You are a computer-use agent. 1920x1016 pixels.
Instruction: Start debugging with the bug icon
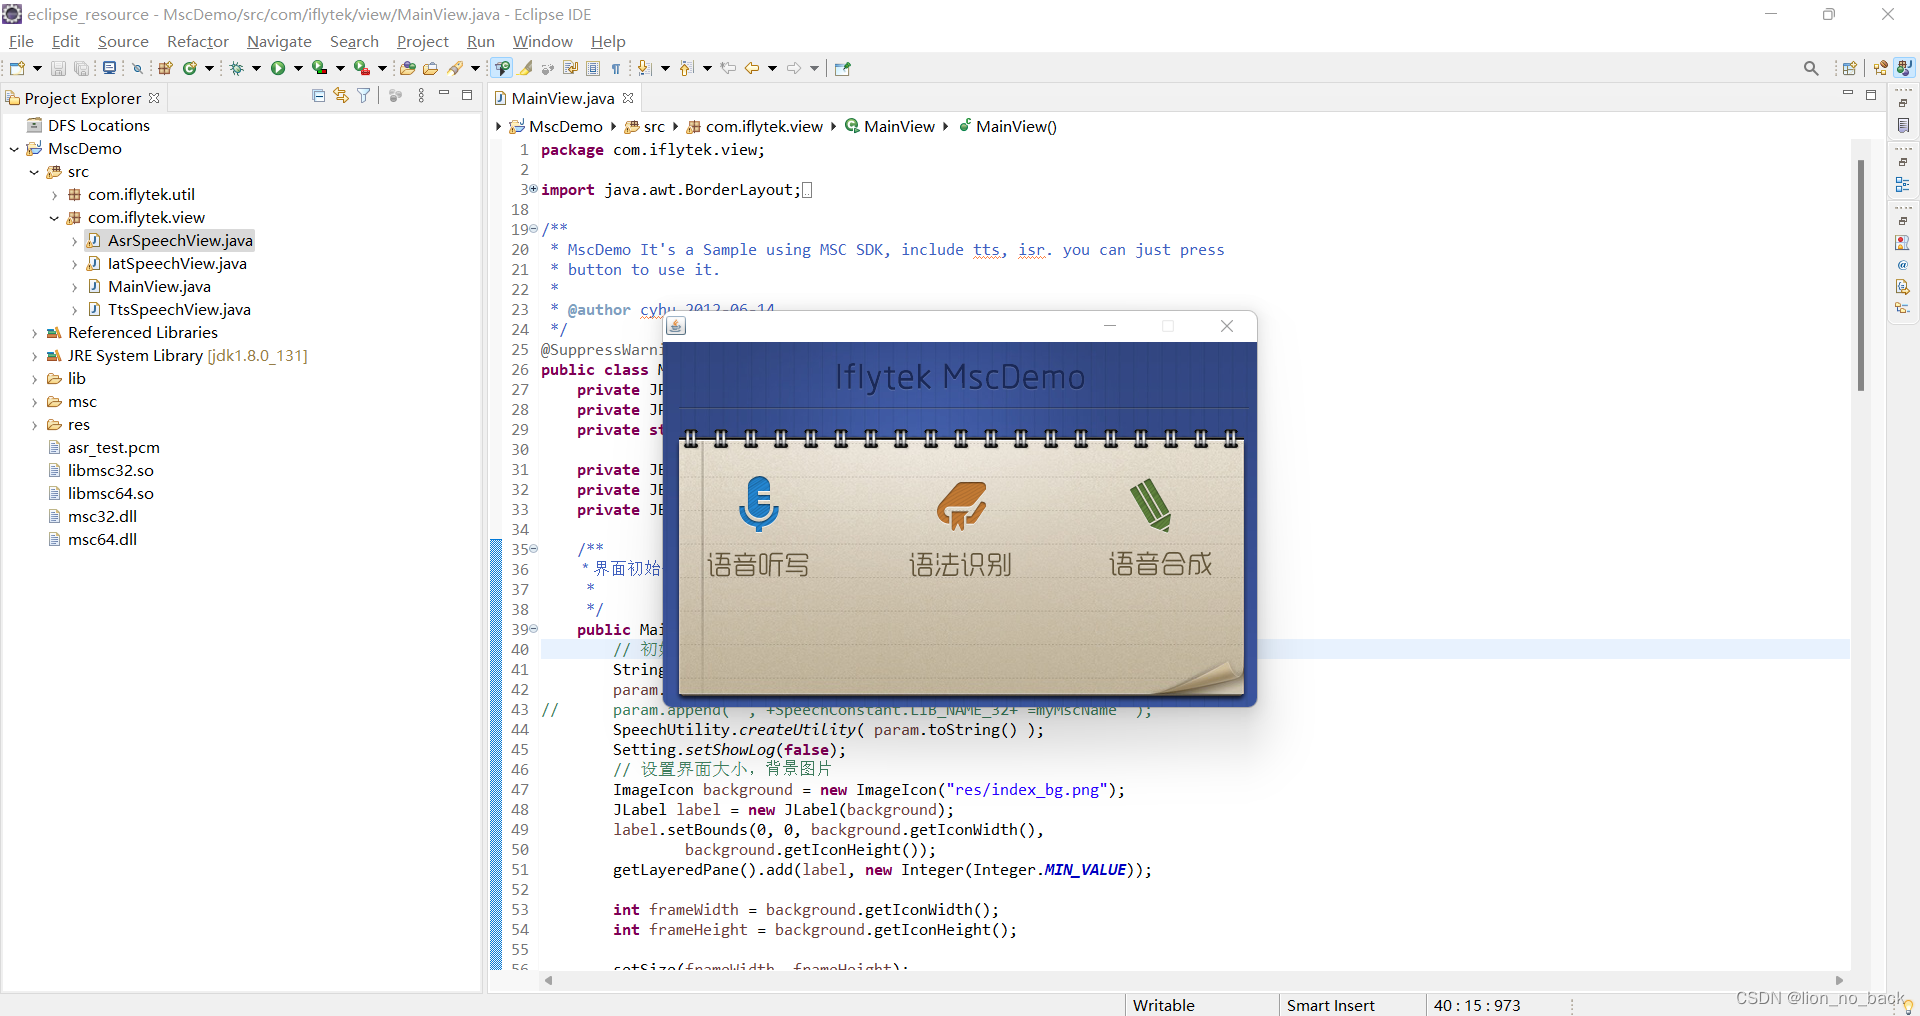click(x=237, y=68)
